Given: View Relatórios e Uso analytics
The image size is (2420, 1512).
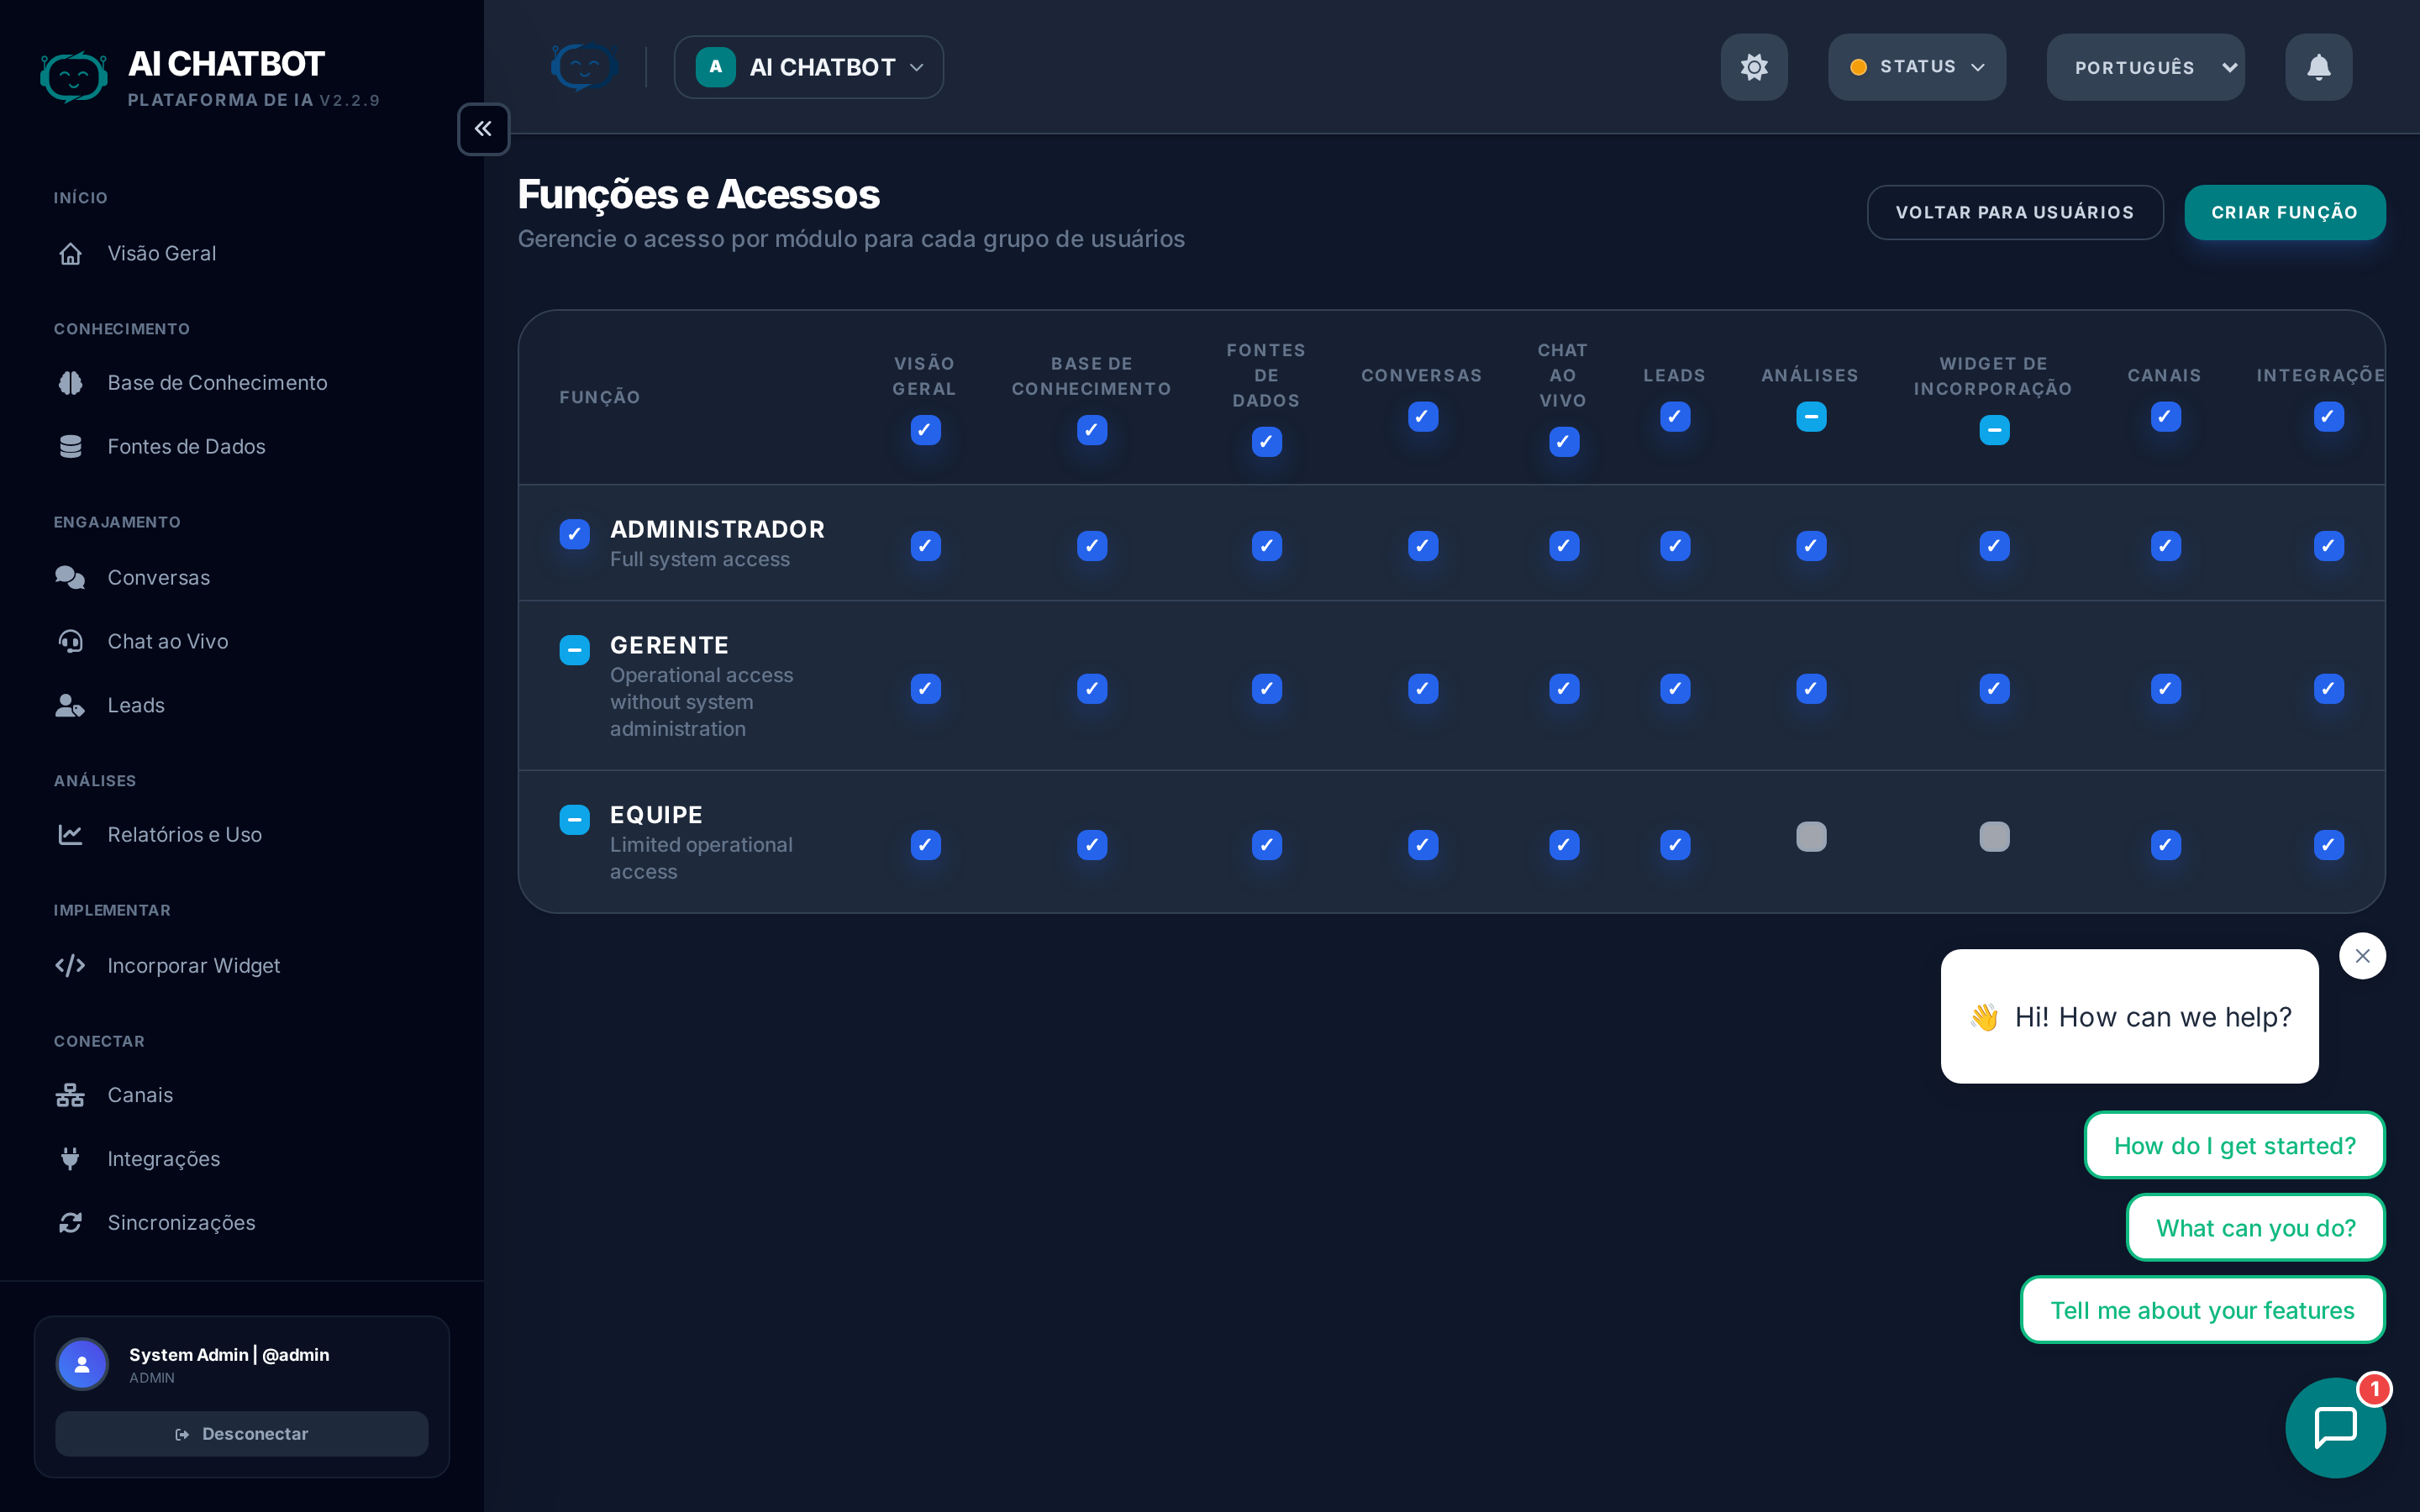Looking at the screenshot, I should point(184,834).
